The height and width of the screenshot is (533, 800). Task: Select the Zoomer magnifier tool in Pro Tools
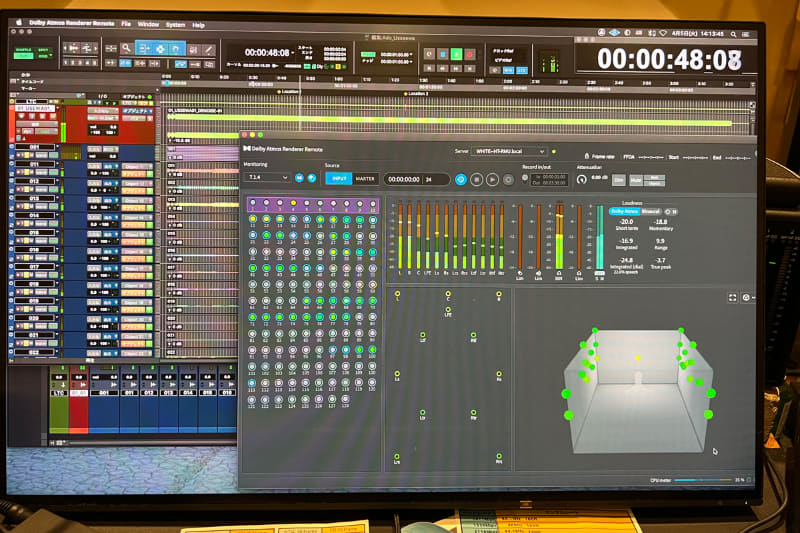coord(126,49)
